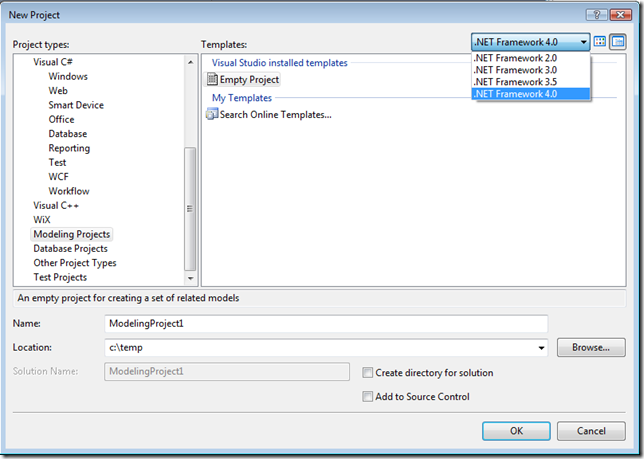Confirm with the OK button

point(516,431)
